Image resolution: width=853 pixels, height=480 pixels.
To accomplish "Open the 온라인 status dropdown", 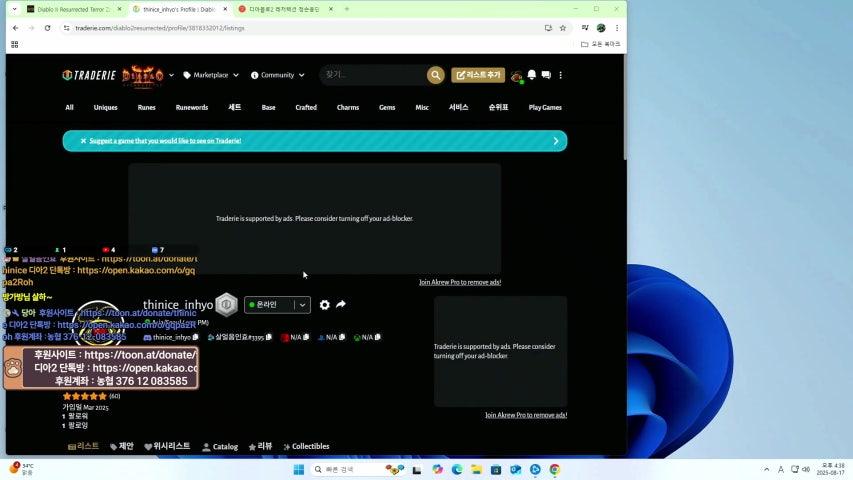I will [277, 305].
